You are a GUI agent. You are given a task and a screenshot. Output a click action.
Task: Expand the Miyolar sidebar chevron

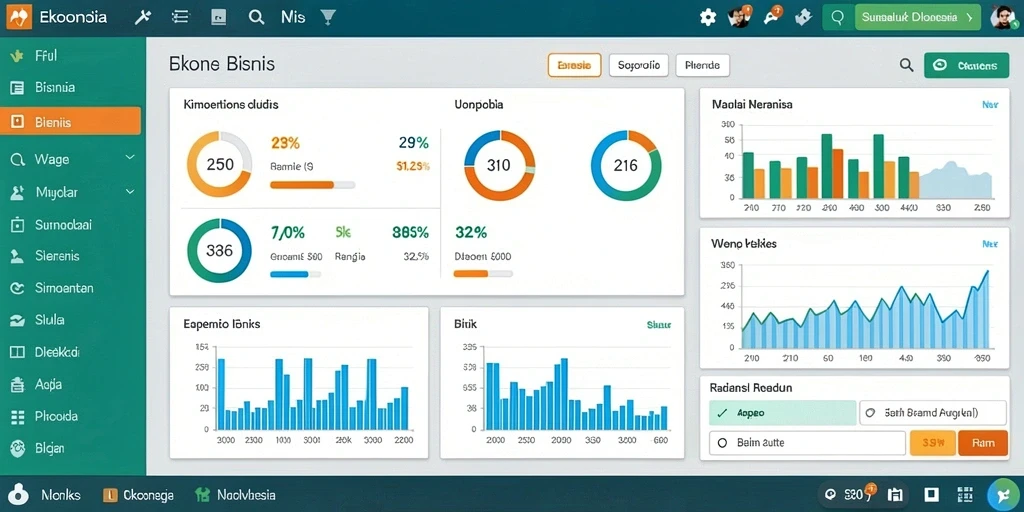(x=130, y=191)
